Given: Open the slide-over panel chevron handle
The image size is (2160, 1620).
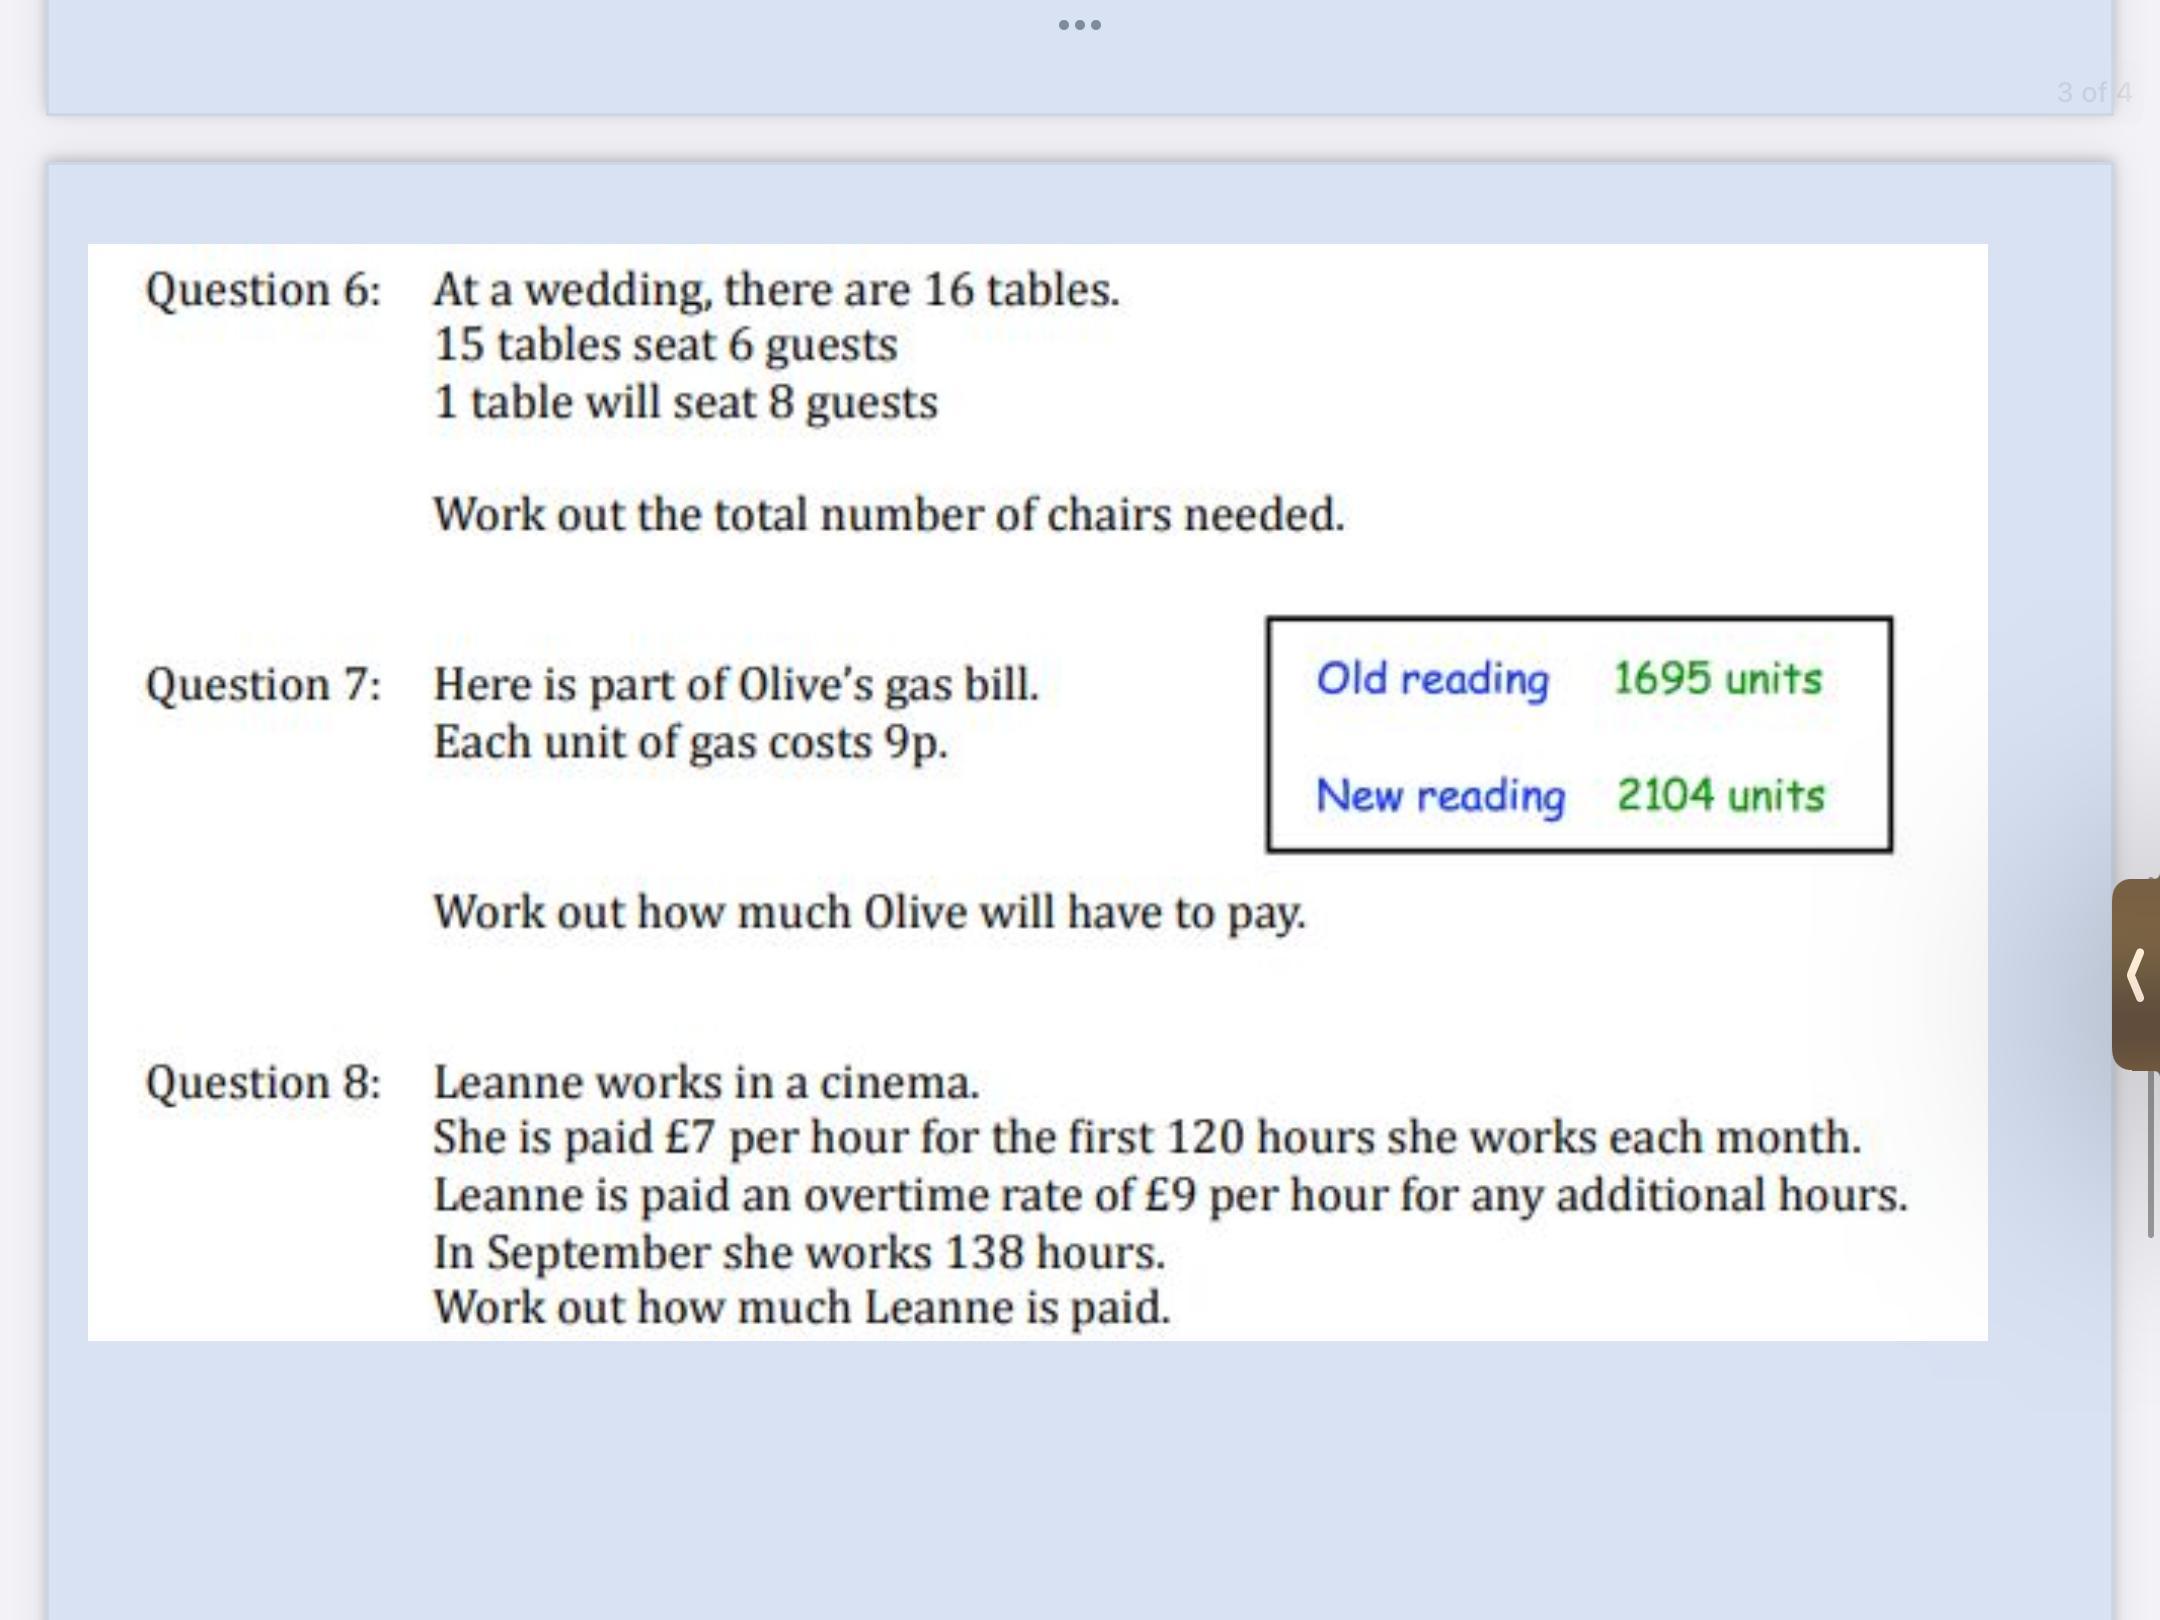Looking at the screenshot, I should point(2136,975).
